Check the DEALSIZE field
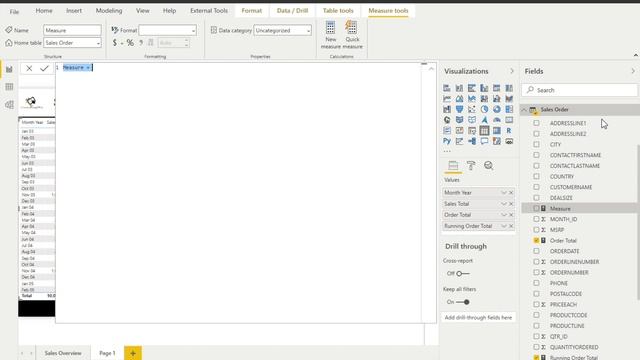Image resolution: width=640 pixels, height=360 pixels. 536,198
